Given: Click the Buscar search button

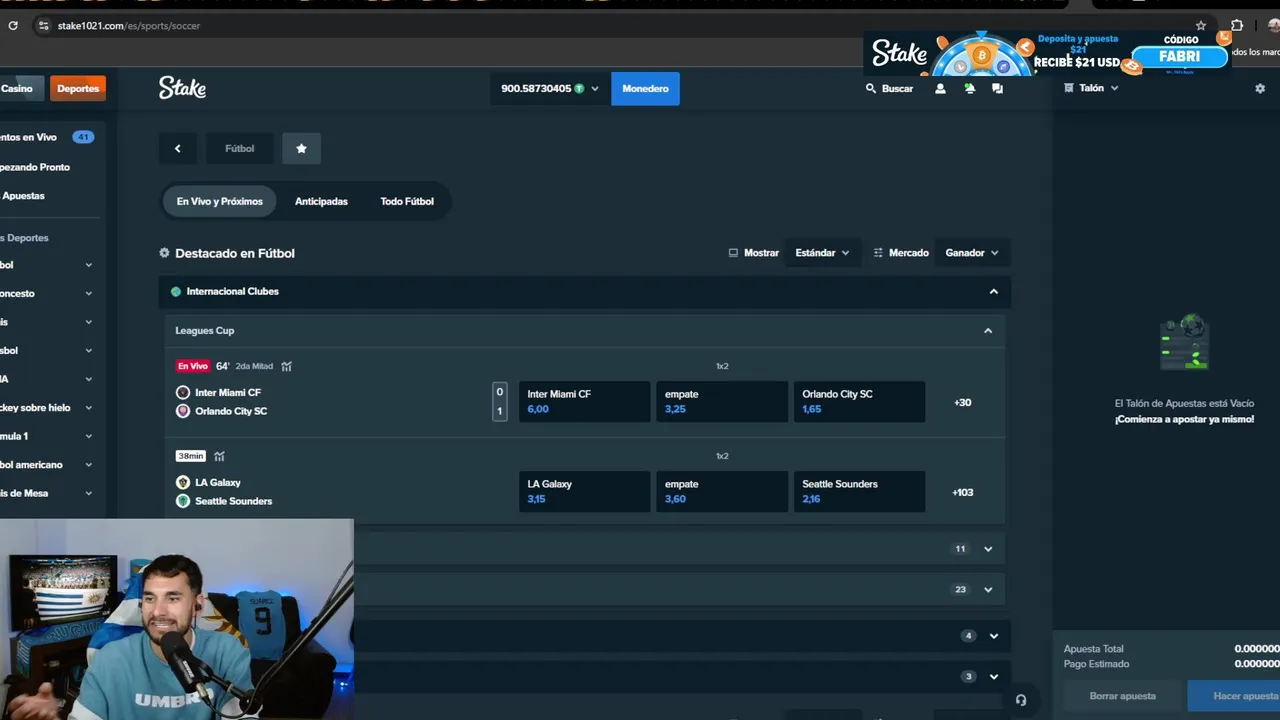Looking at the screenshot, I should point(889,88).
